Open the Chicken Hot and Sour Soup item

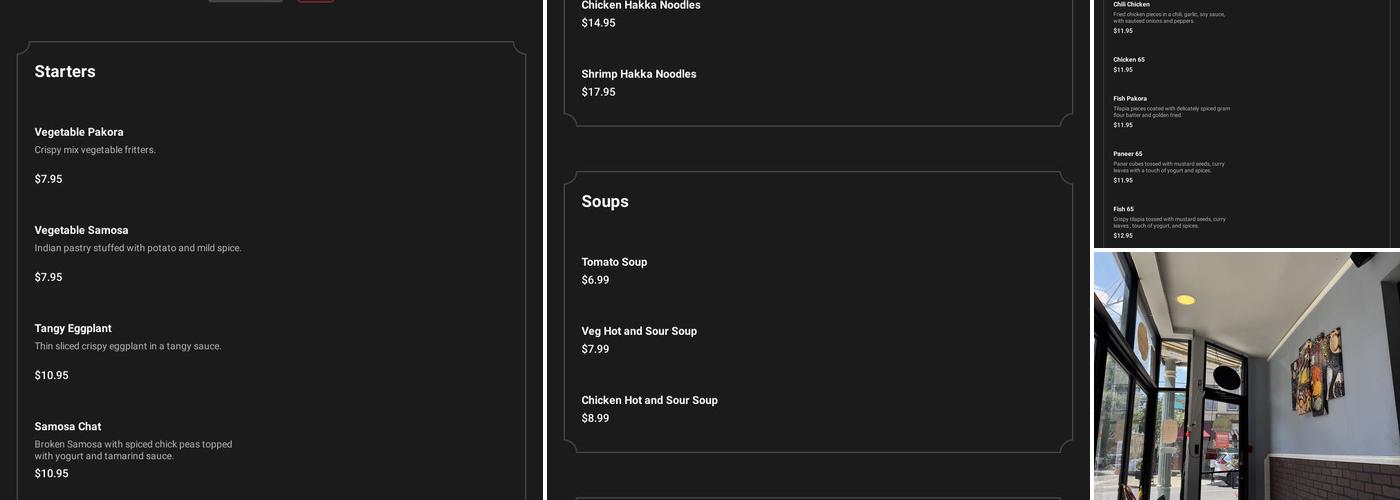coord(650,400)
